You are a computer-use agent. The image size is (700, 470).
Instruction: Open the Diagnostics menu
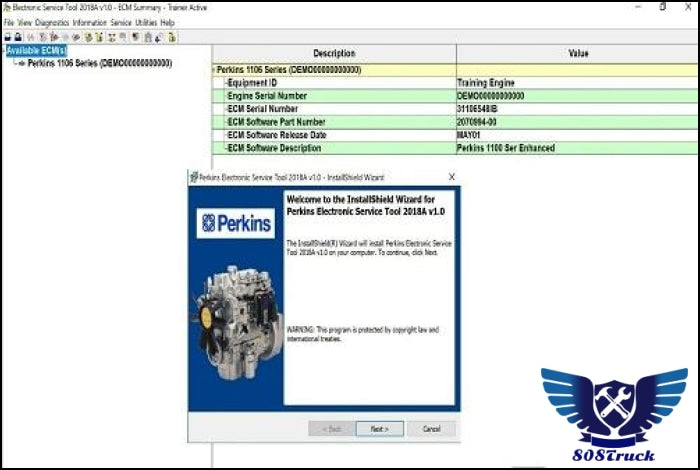coord(52,22)
